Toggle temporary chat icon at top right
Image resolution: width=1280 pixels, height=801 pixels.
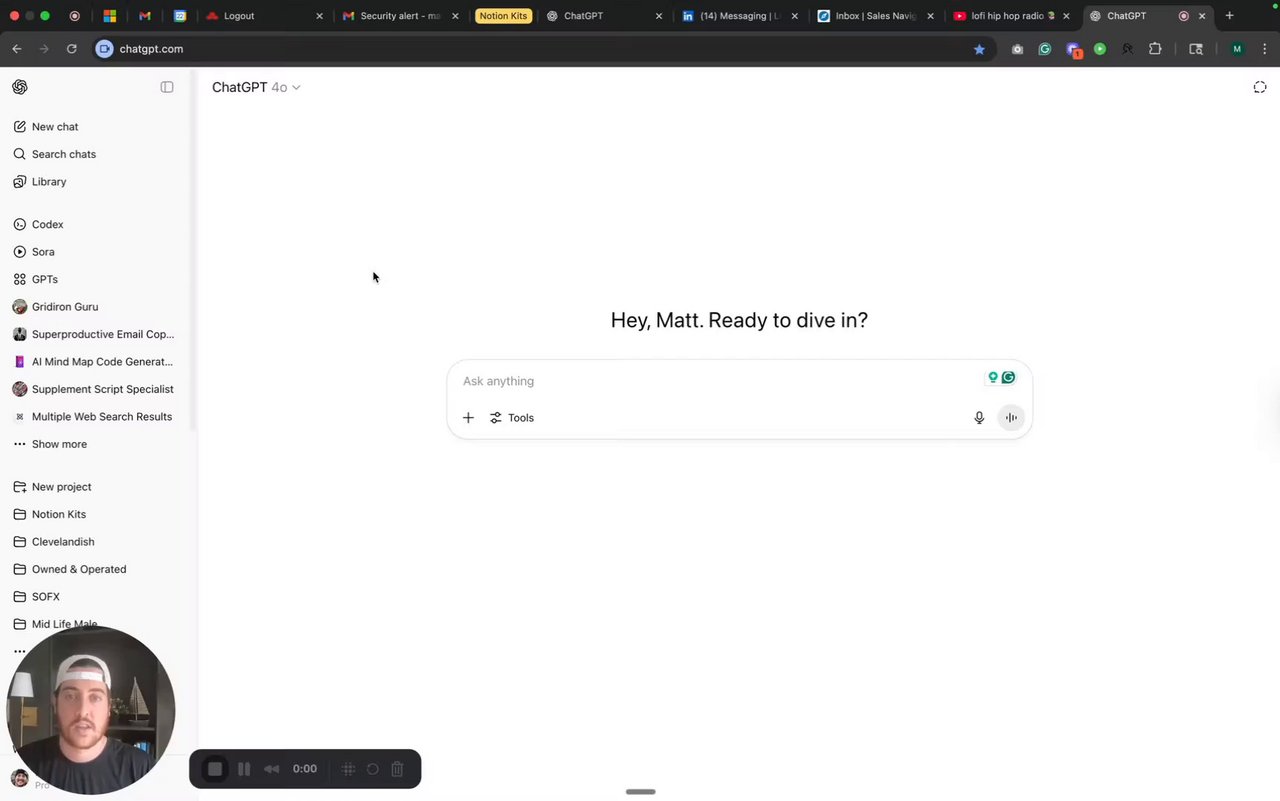[x=1260, y=87]
